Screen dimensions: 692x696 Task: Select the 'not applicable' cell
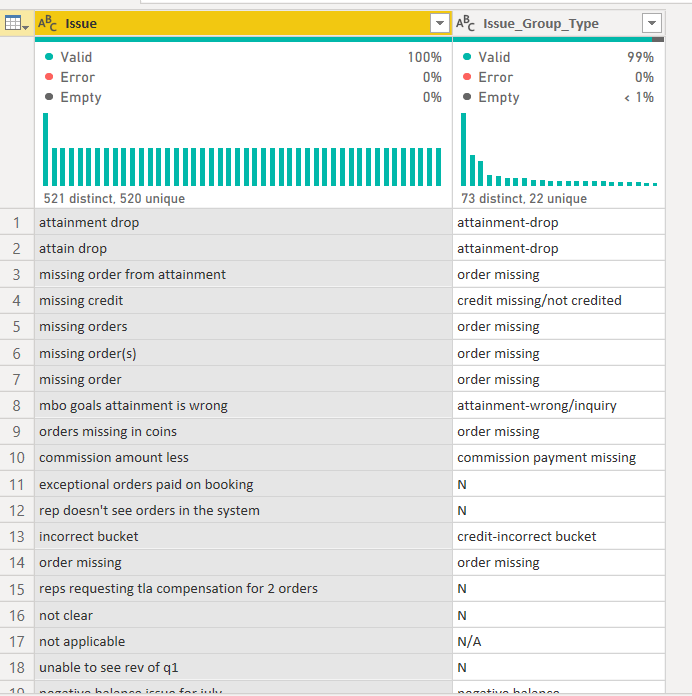(x=243, y=641)
